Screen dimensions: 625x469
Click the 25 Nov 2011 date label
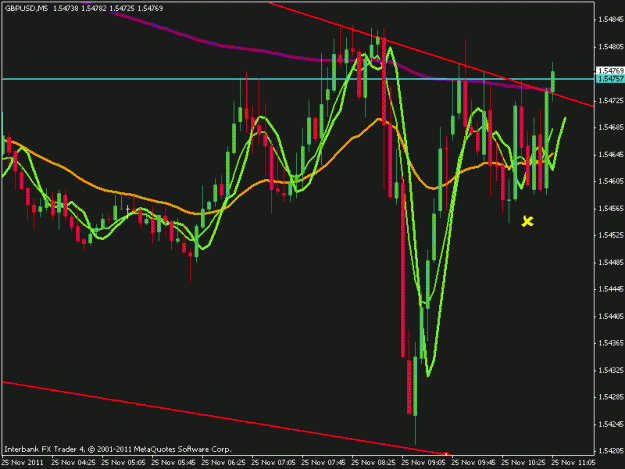point(23,463)
